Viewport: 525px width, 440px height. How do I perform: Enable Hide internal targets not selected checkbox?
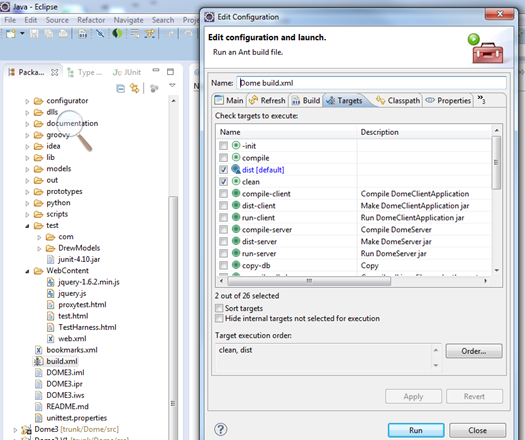click(219, 318)
